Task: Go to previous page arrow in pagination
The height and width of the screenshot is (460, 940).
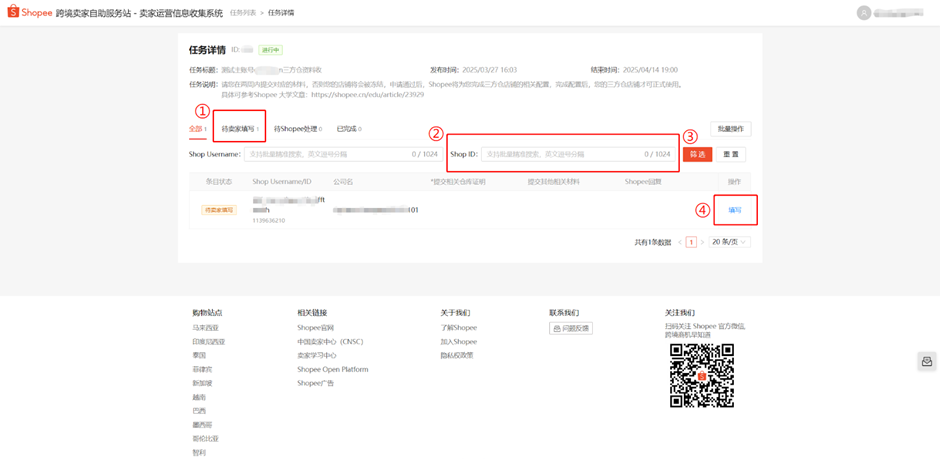Action: (x=680, y=242)
